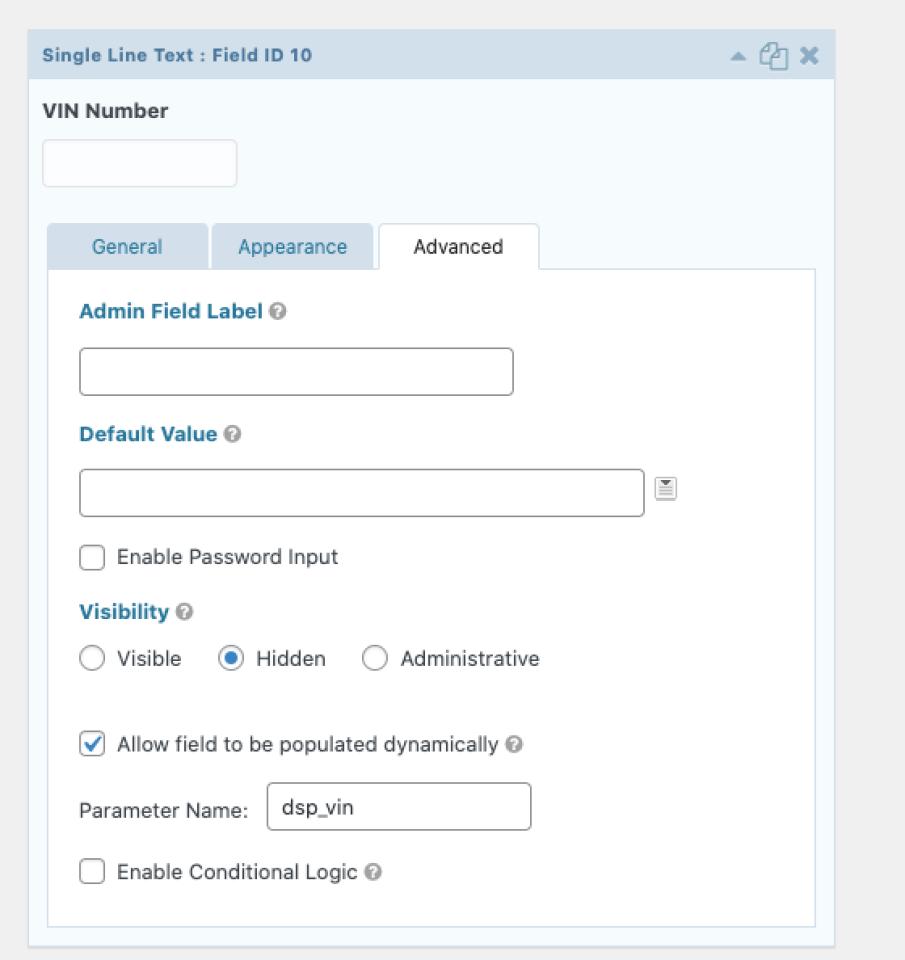Choose the Hidden visibility option
905x960 pixels.
(231, 659)
